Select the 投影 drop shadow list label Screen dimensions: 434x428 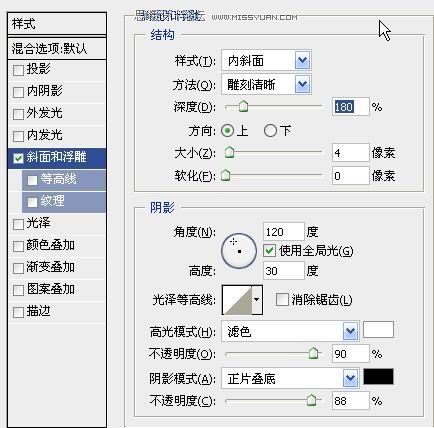coord(38,69)
